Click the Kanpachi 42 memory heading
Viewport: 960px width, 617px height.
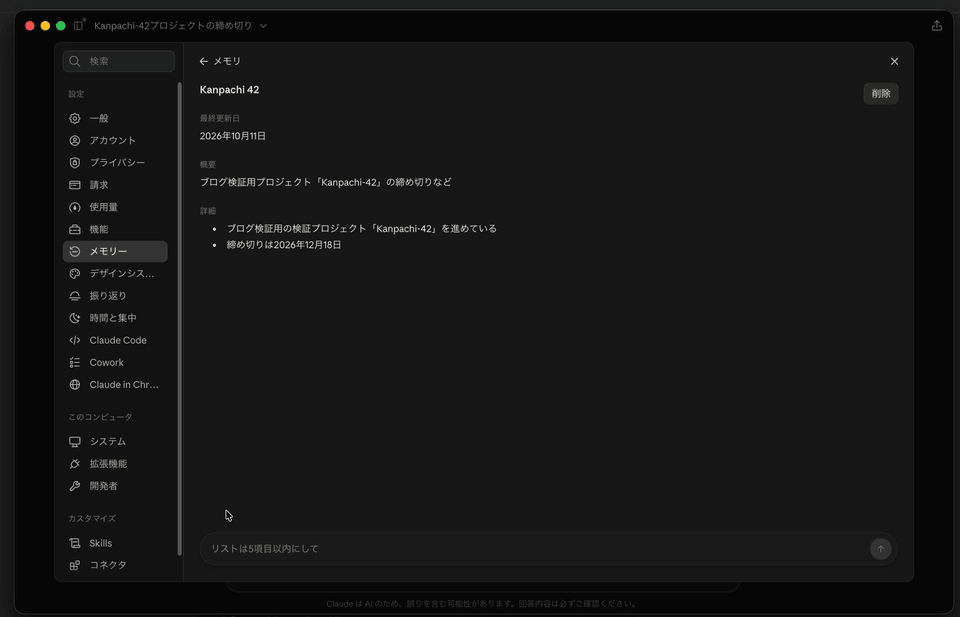(230, 90)
